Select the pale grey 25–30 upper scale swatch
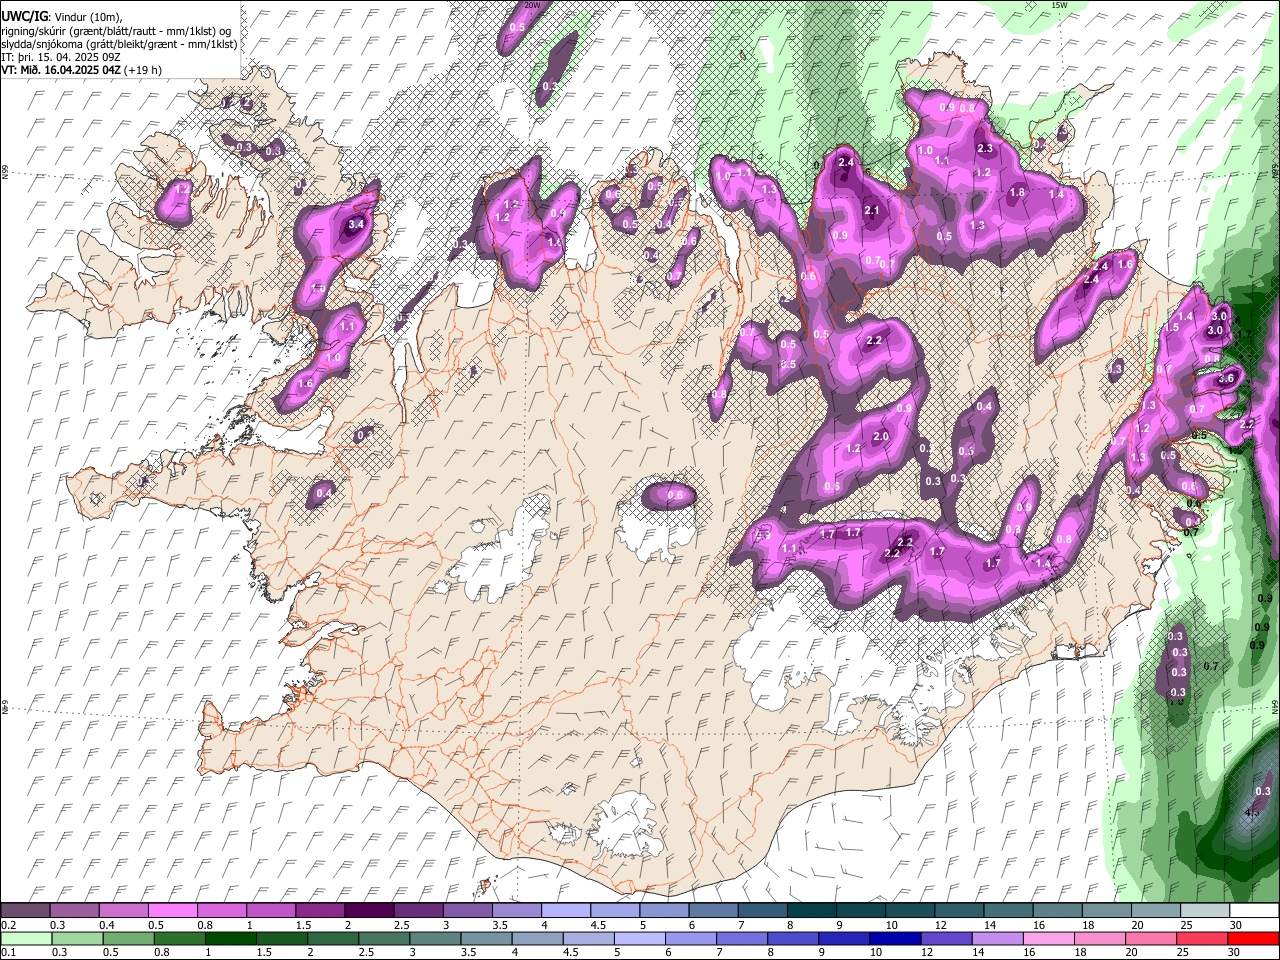This screenshot has width=1280, height=960. [x=1206, y=911]
